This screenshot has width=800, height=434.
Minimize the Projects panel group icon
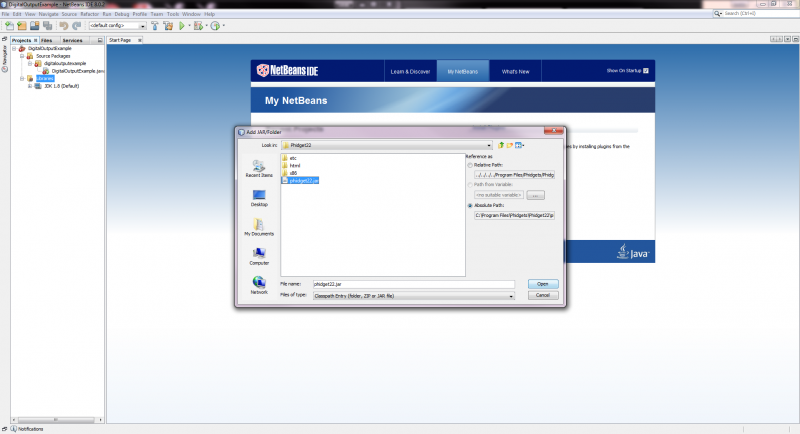tap(100, 40)
